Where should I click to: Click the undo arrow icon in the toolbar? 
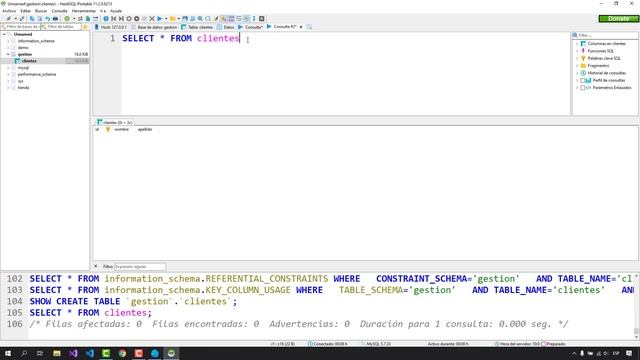47,19
